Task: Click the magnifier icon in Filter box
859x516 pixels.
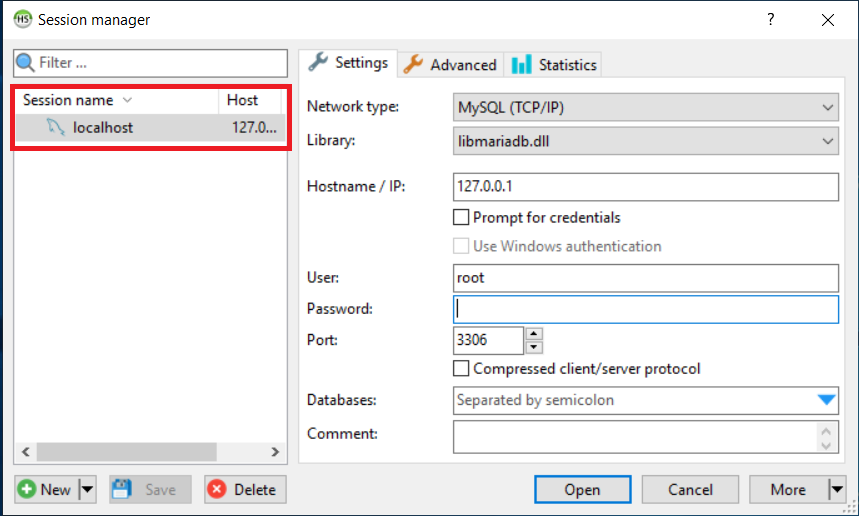Action: click(x=25, y=62)
